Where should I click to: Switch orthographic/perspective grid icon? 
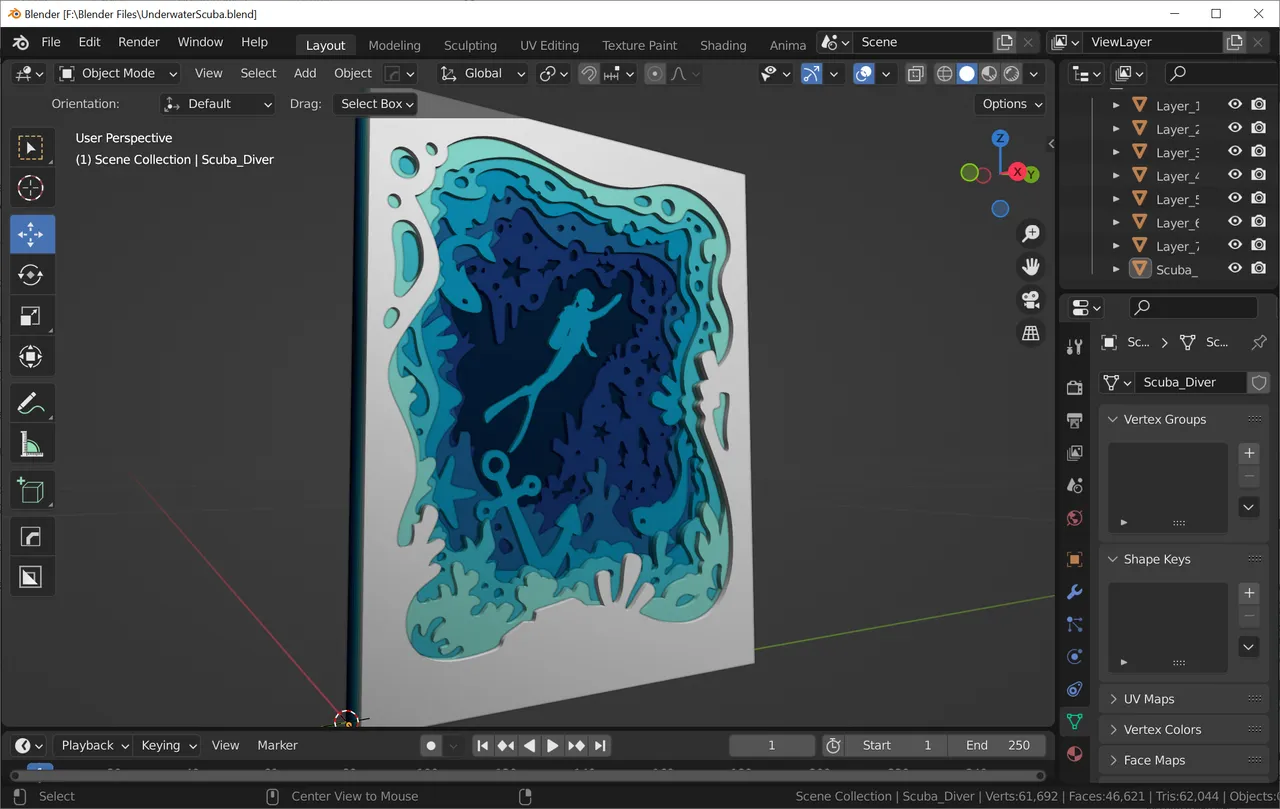[x=1030, y=333]
